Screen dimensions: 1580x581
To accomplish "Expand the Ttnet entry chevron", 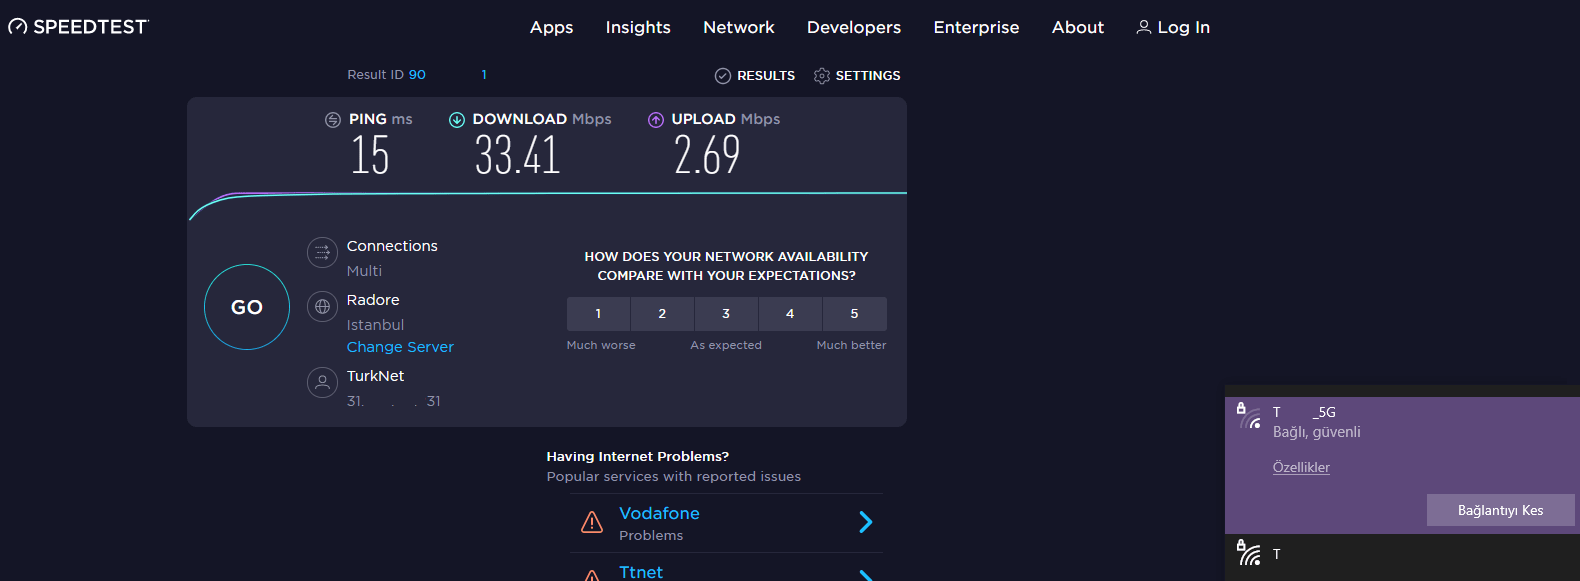I will (x=866, y=574).
